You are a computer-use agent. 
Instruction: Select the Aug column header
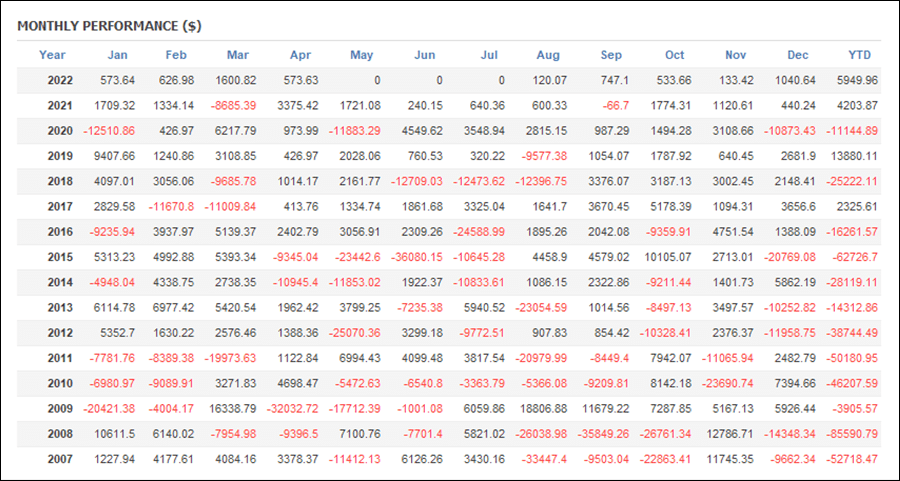(548, 55)
